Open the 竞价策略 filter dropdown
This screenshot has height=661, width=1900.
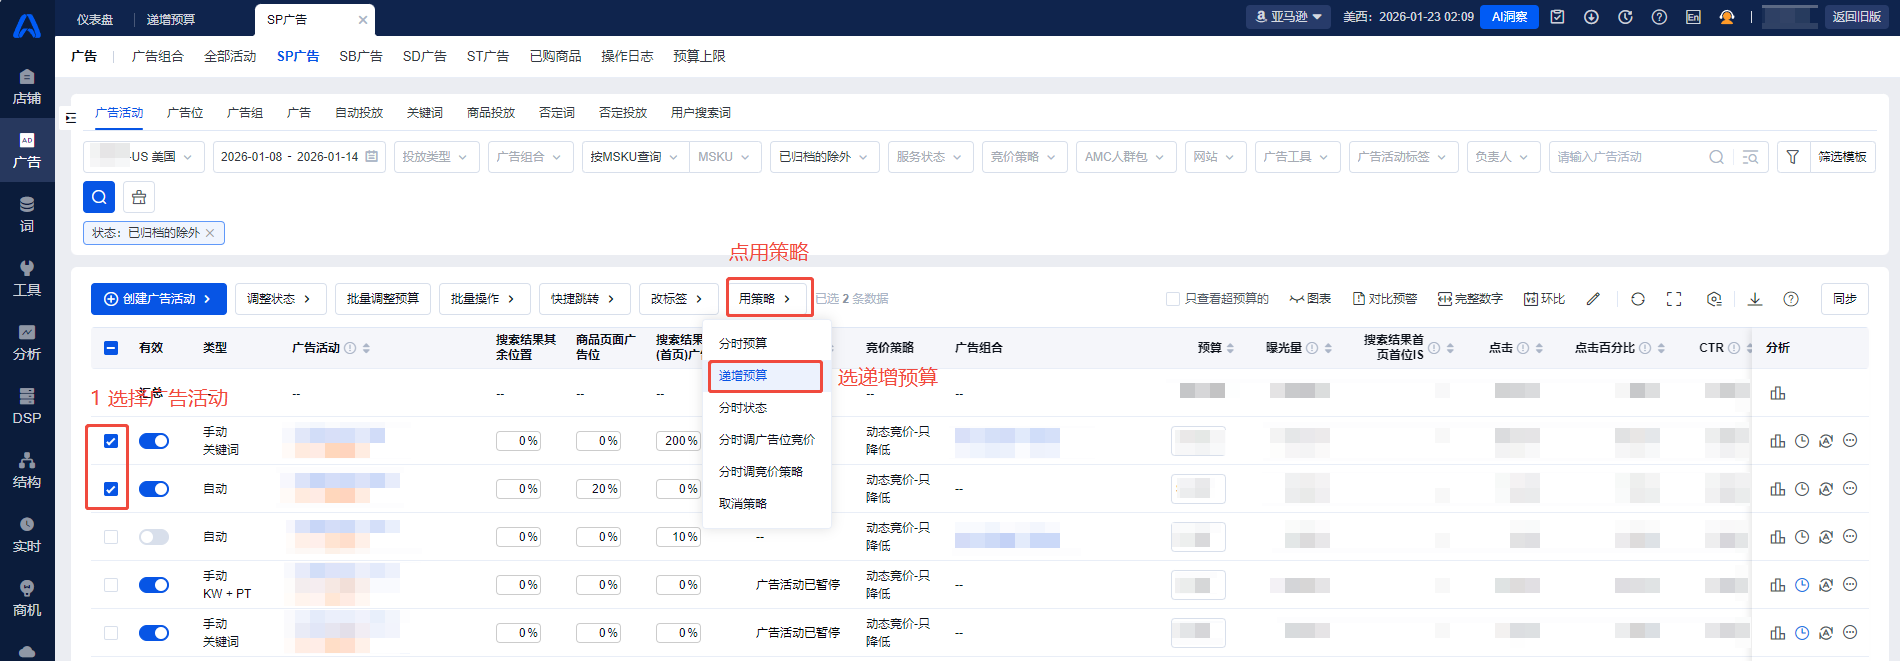pos(1023,157)
